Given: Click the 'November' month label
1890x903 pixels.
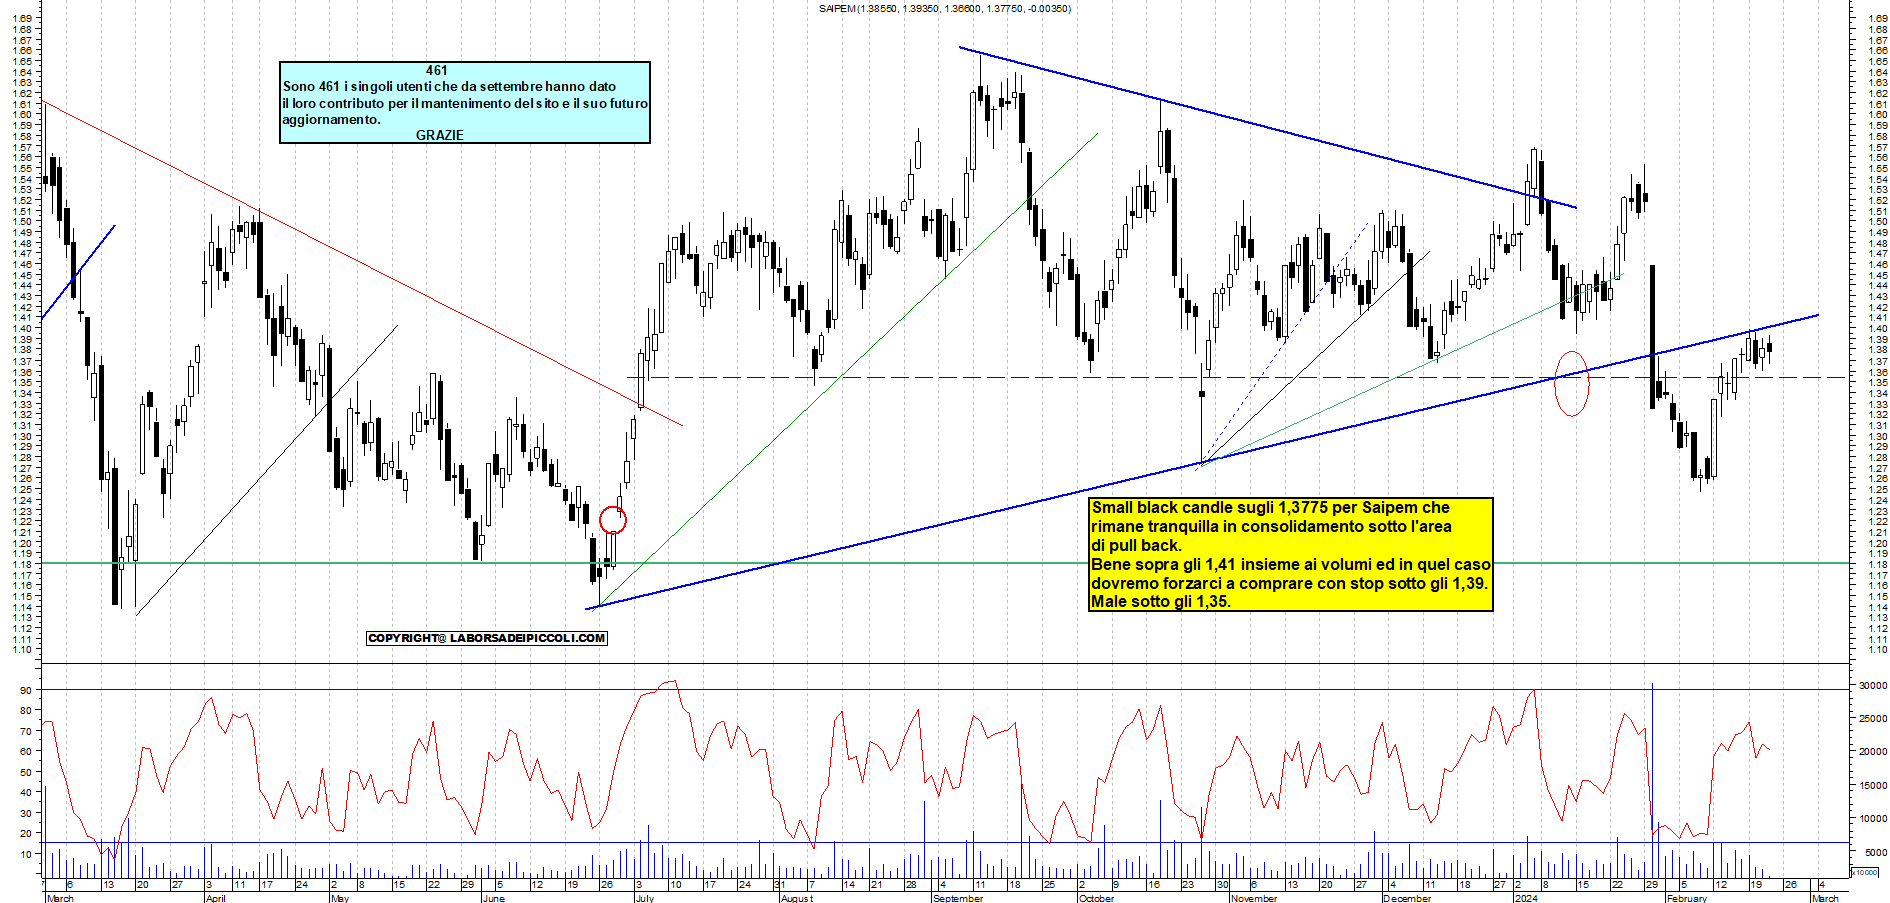Looking at the screenshot, I should coord(1254,898).
